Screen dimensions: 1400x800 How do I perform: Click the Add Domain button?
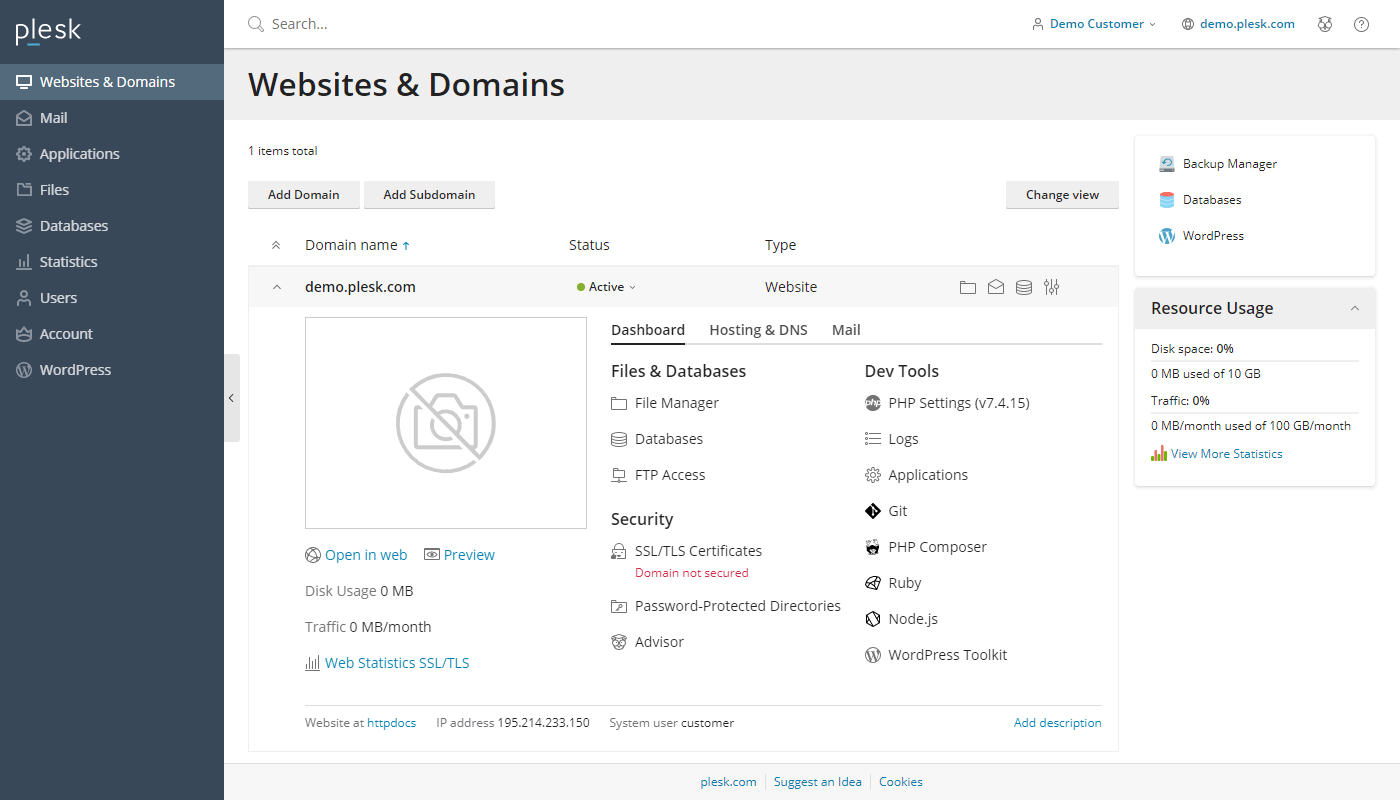coord(304,195)
